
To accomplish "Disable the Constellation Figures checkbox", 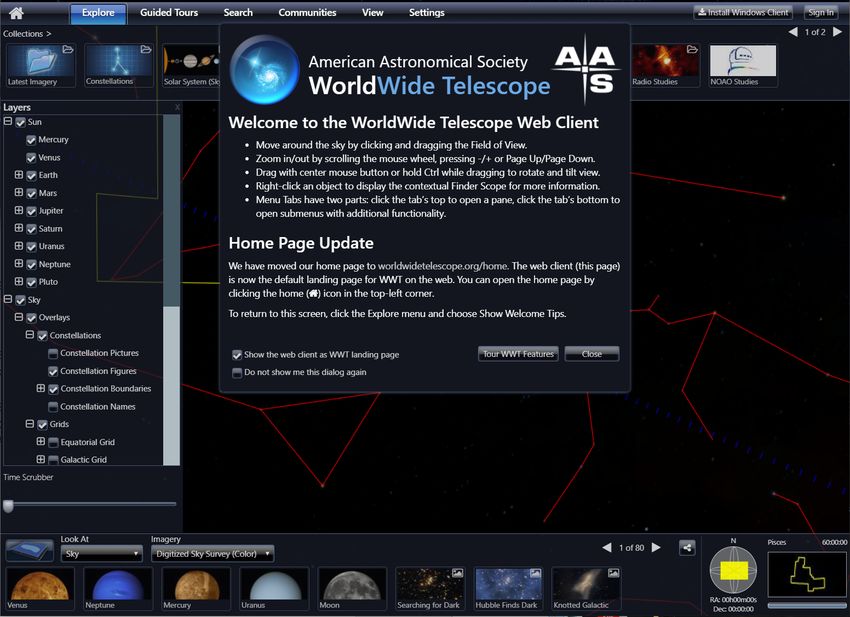I will (x=53, y=371).
